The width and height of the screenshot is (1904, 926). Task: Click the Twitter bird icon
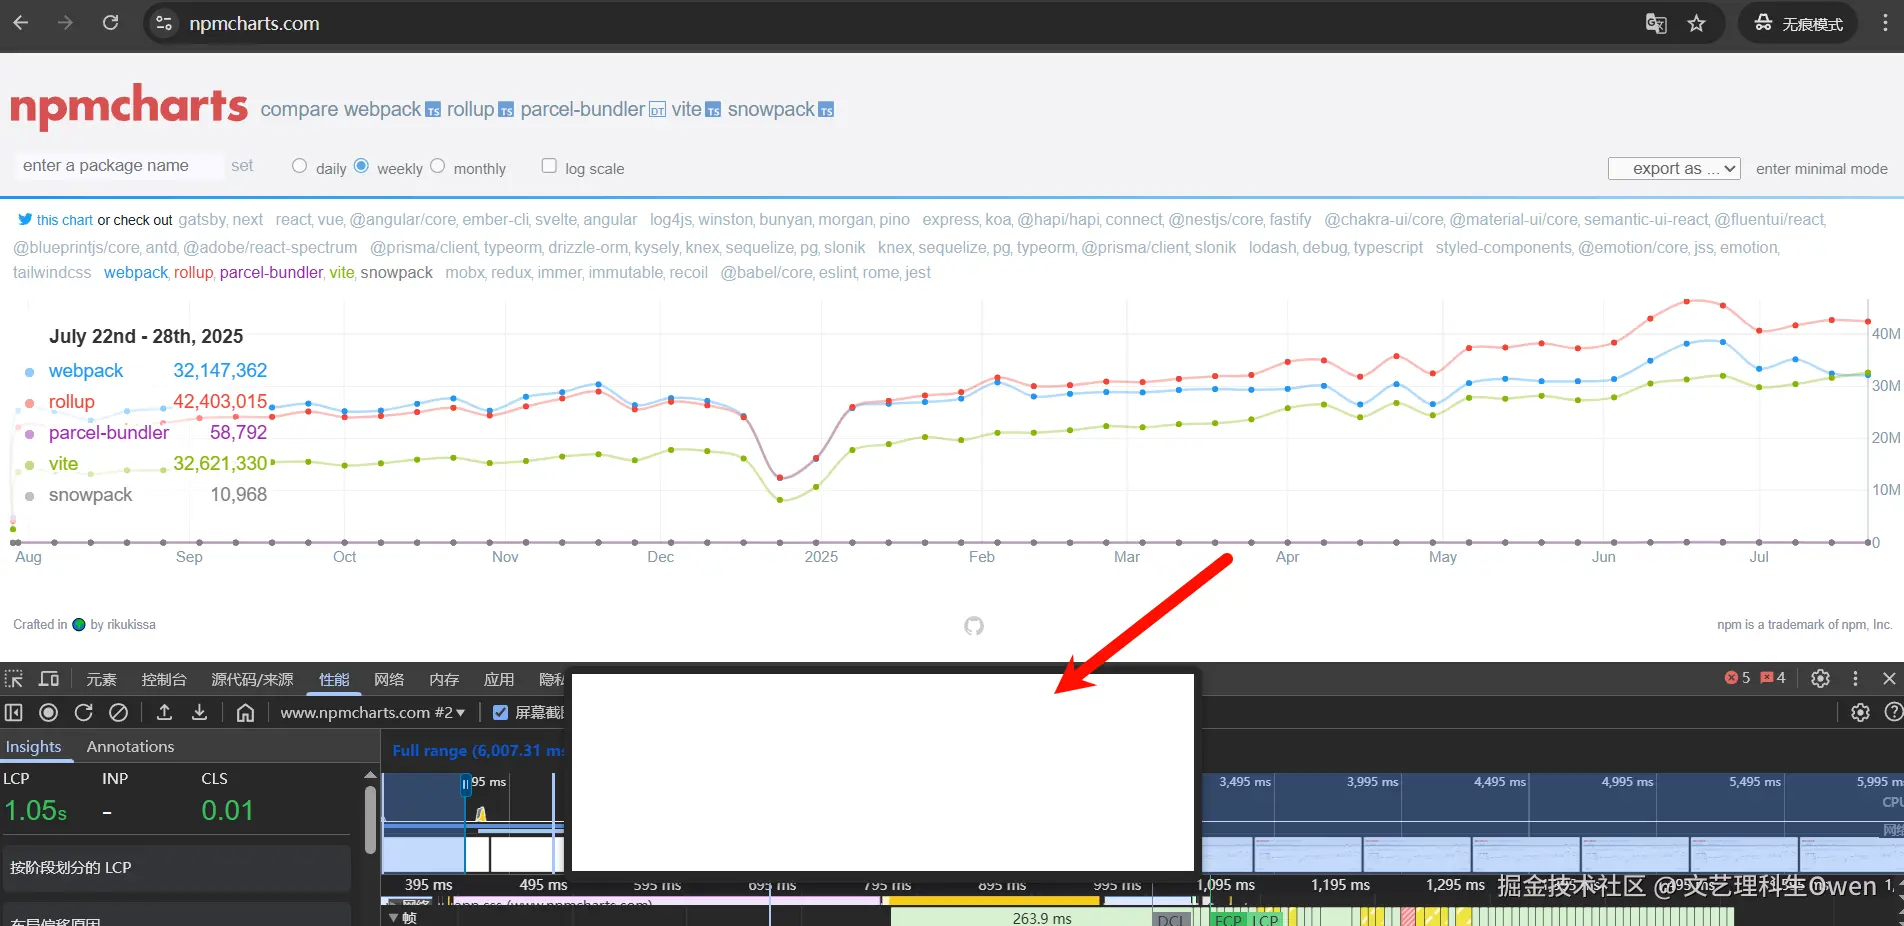coord(25,219)
